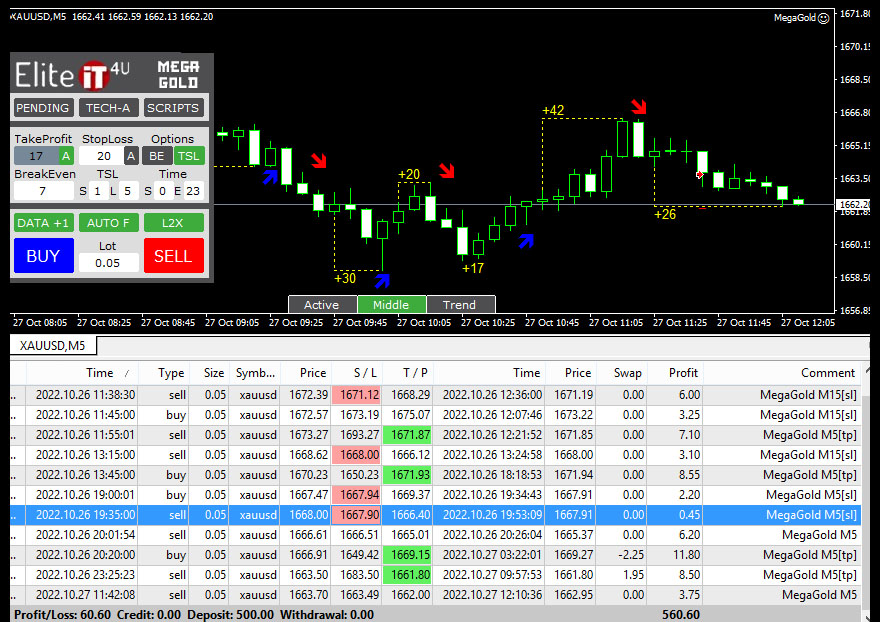Image resolution: width=880 pixels, height=622 pixels.
Task: Click the green T/P cell 1669.15
Action: pos(407,555)
